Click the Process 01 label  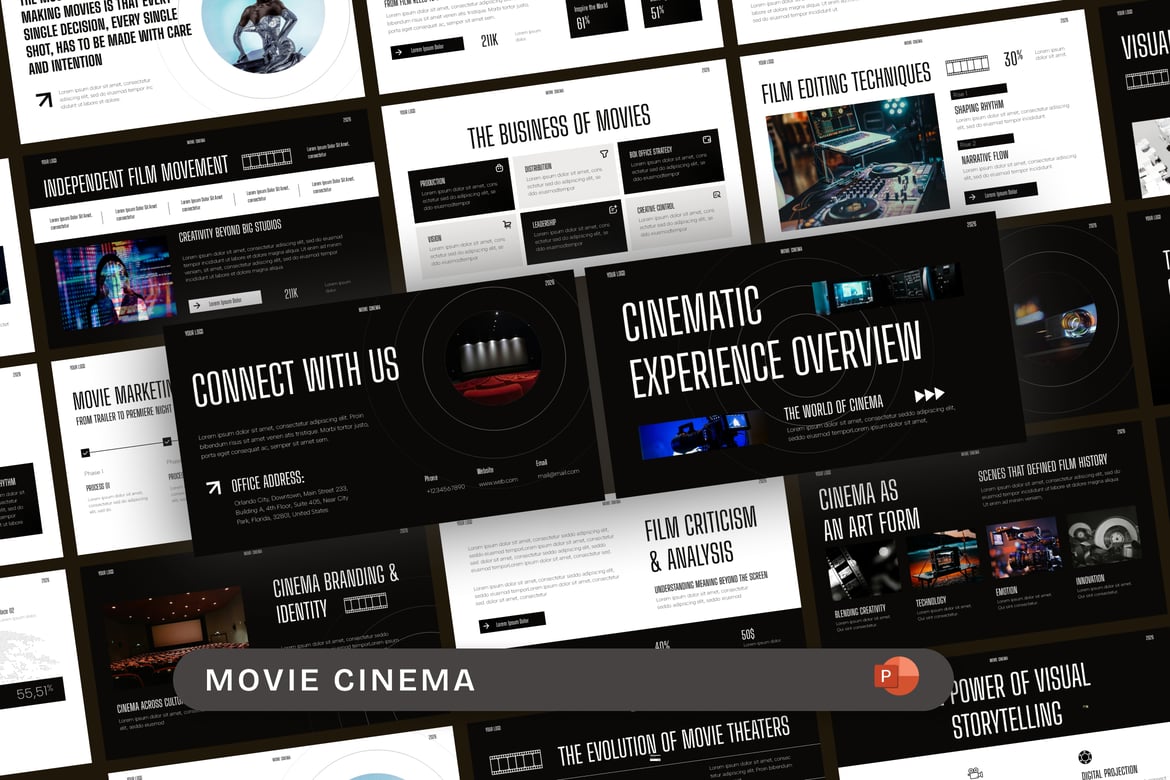tap(98, 487)
